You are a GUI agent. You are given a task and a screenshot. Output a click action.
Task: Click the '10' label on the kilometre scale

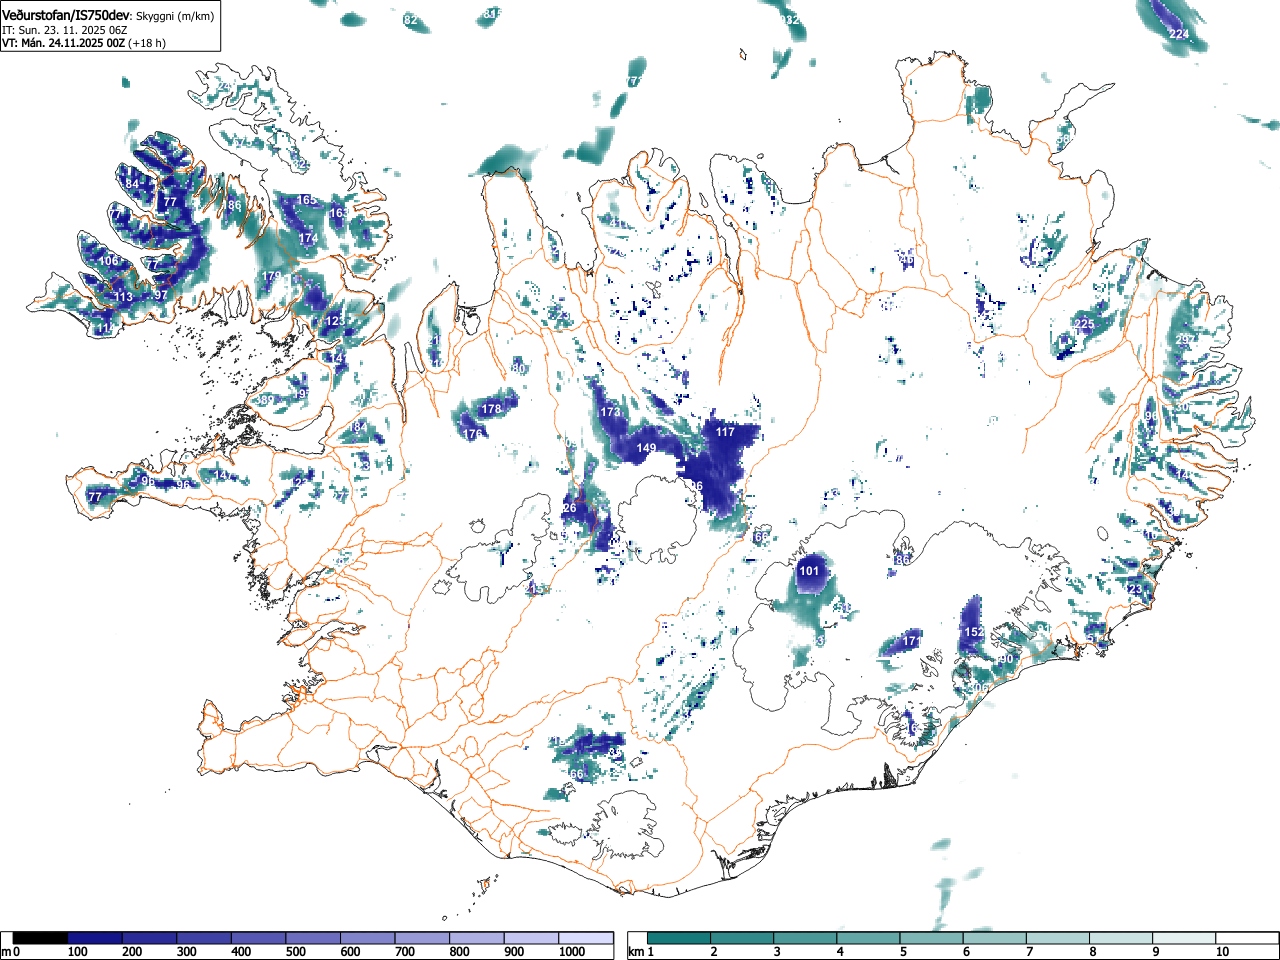(x=1222, y=952)
